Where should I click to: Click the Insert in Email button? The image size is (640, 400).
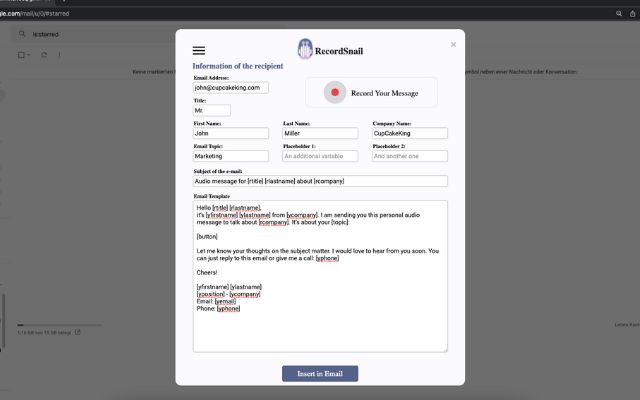click(320, 373)
